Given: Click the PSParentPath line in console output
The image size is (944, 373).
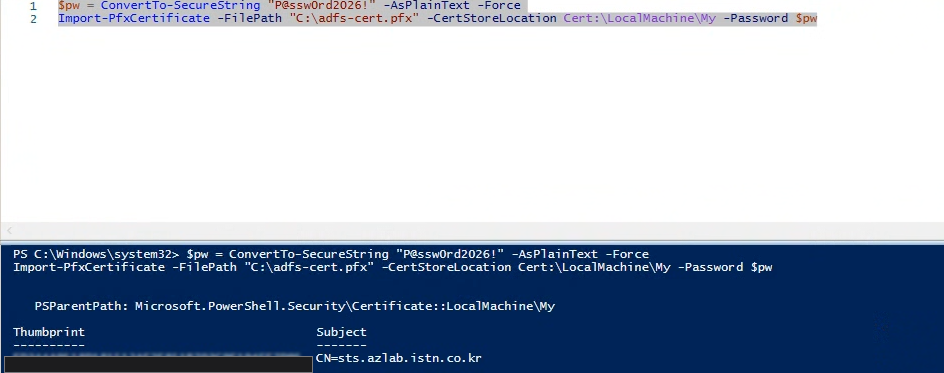Looking at the screenshot, I should pyautogui.click(x=294, y=306).
